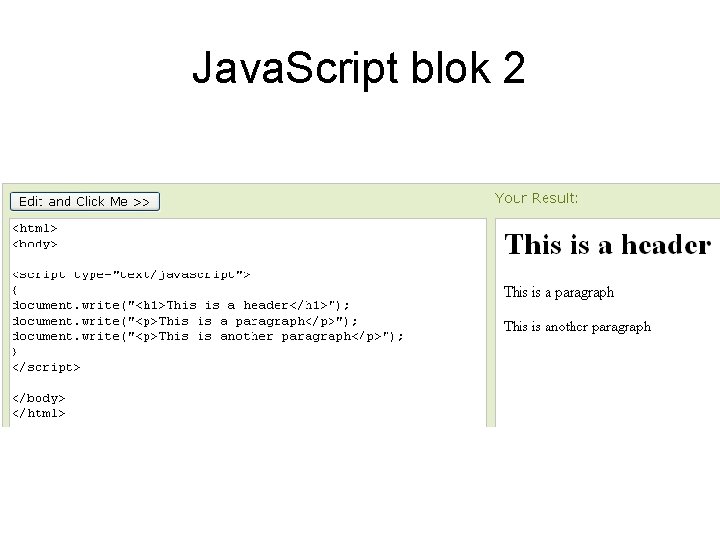Click the "<html>" opening tag line
The height and width of the screenshot is (540, 720).
coord(35,228)
